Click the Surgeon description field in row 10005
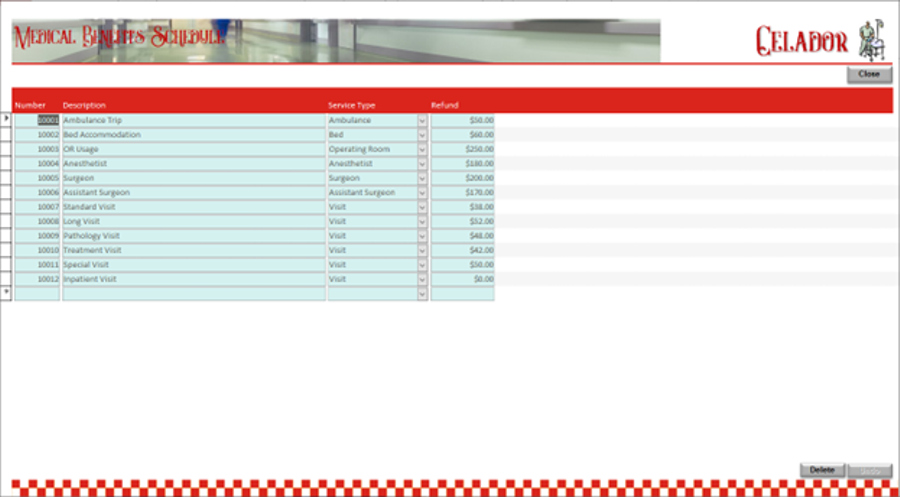Screen dimensions: 900x497 (193, 178)
